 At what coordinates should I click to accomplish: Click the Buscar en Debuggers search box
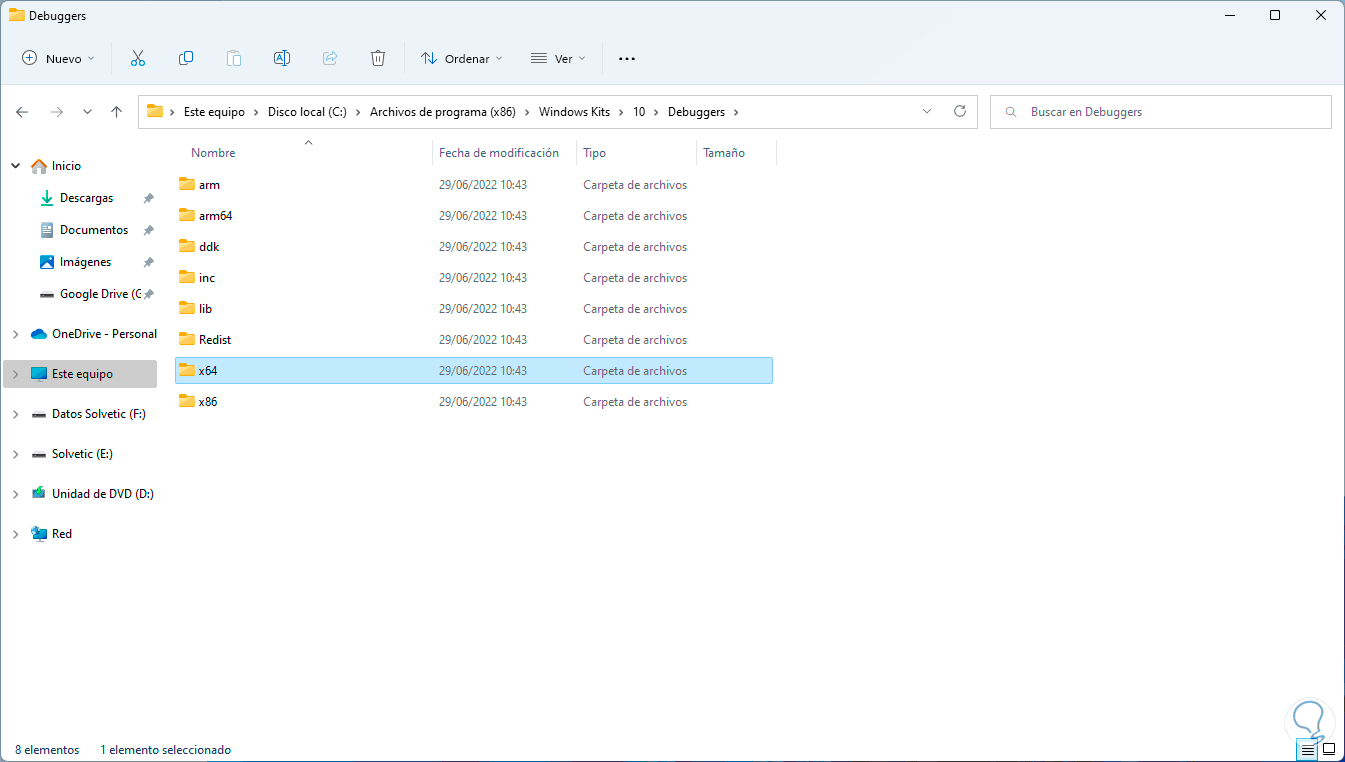1161,112
